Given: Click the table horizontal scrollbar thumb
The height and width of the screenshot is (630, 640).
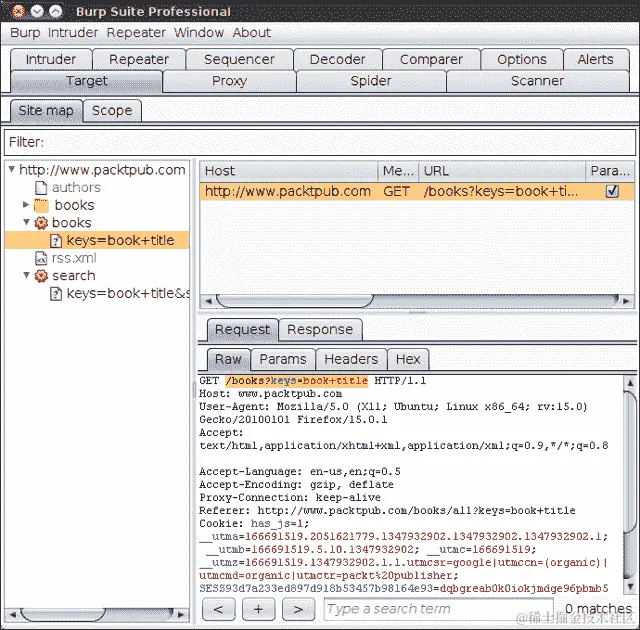Looking at the screenshot, I should 294,301.
